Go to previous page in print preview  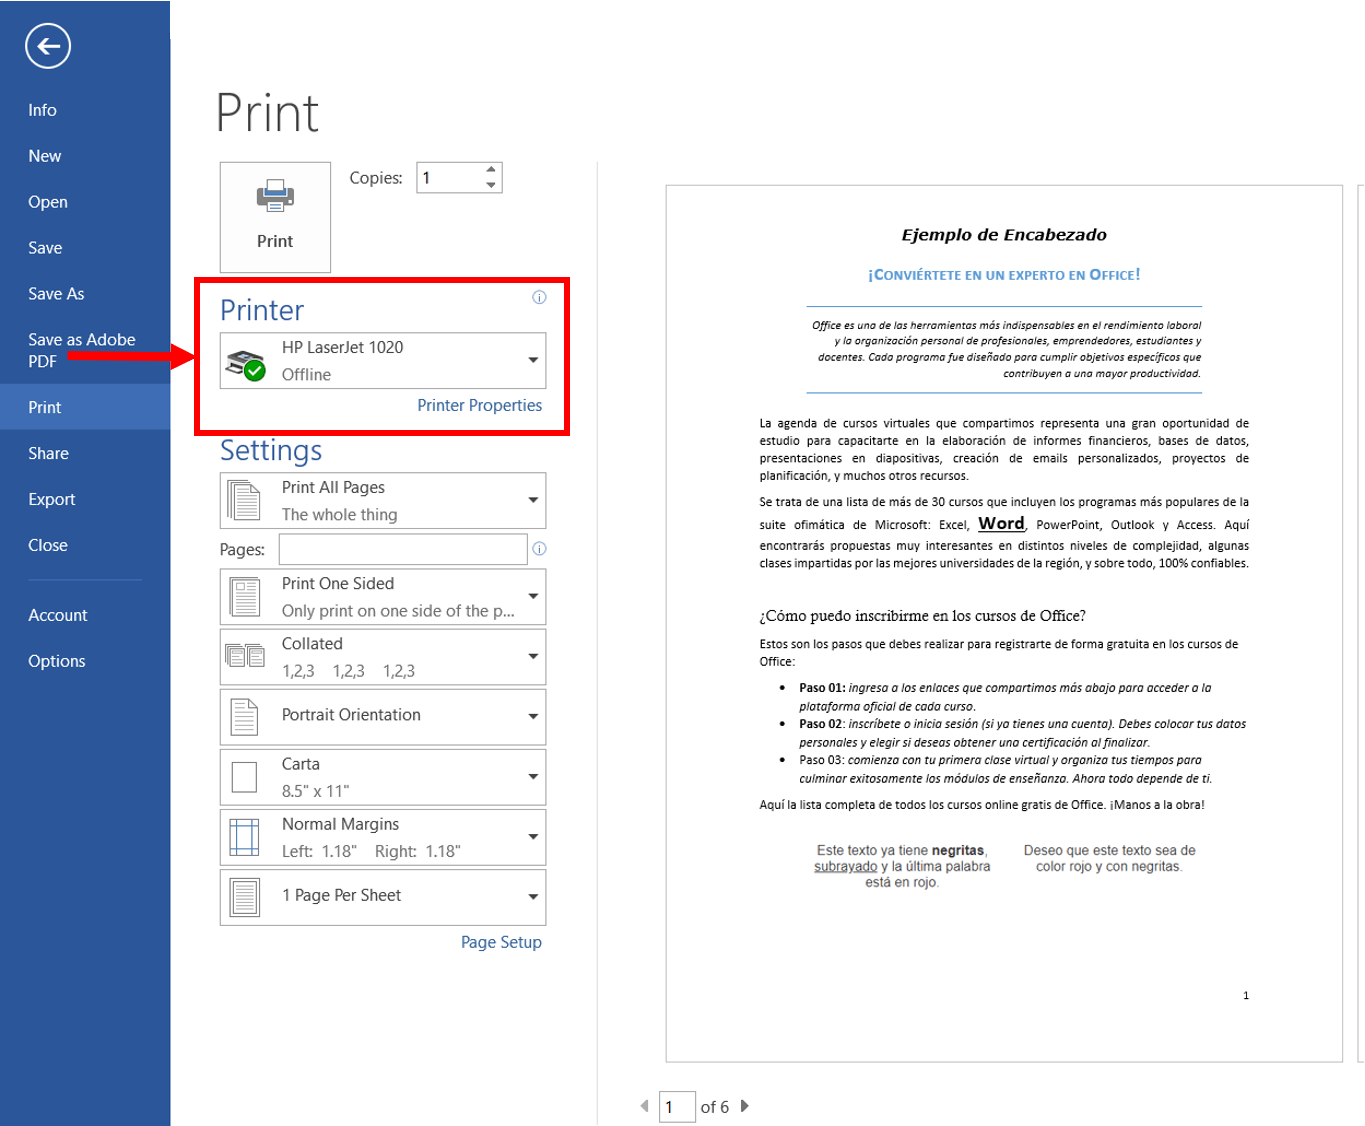644,1106
